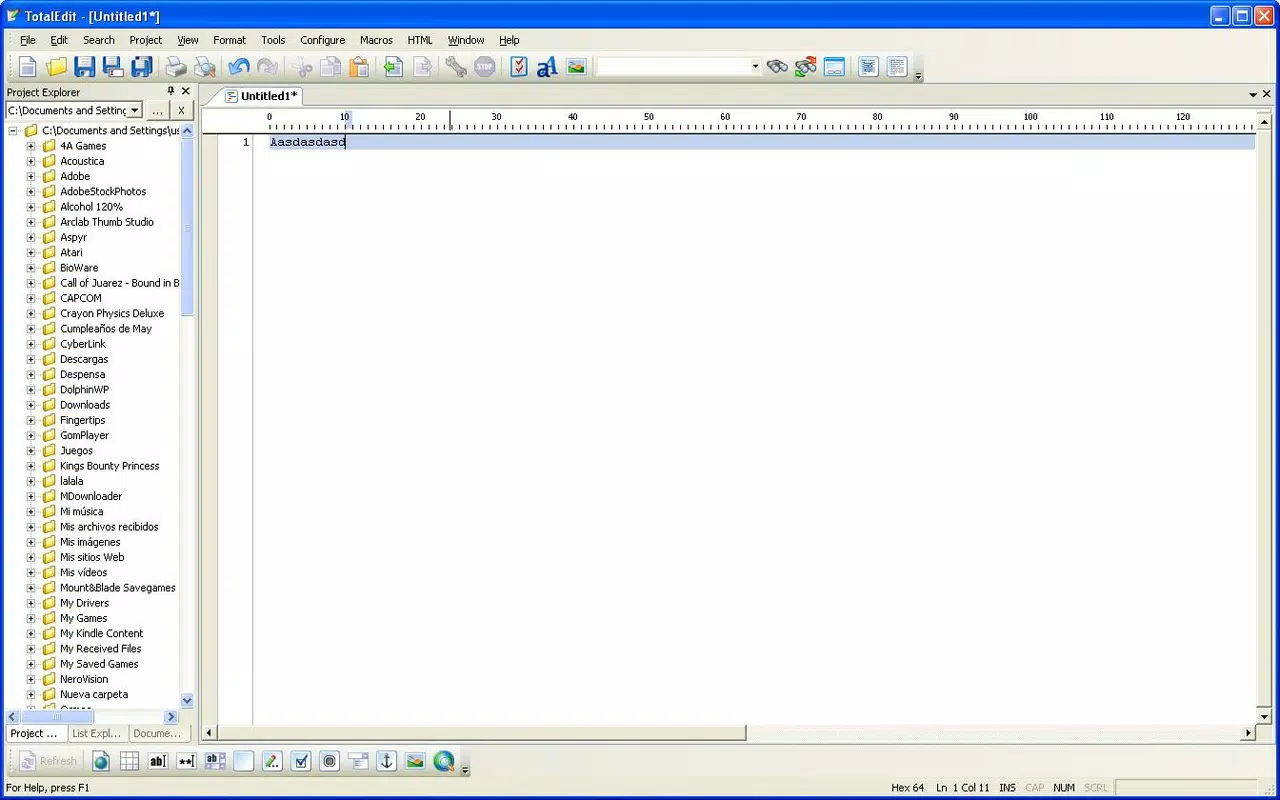Open the Macros menu
The image size is (1280, 800).
(376, 40)
